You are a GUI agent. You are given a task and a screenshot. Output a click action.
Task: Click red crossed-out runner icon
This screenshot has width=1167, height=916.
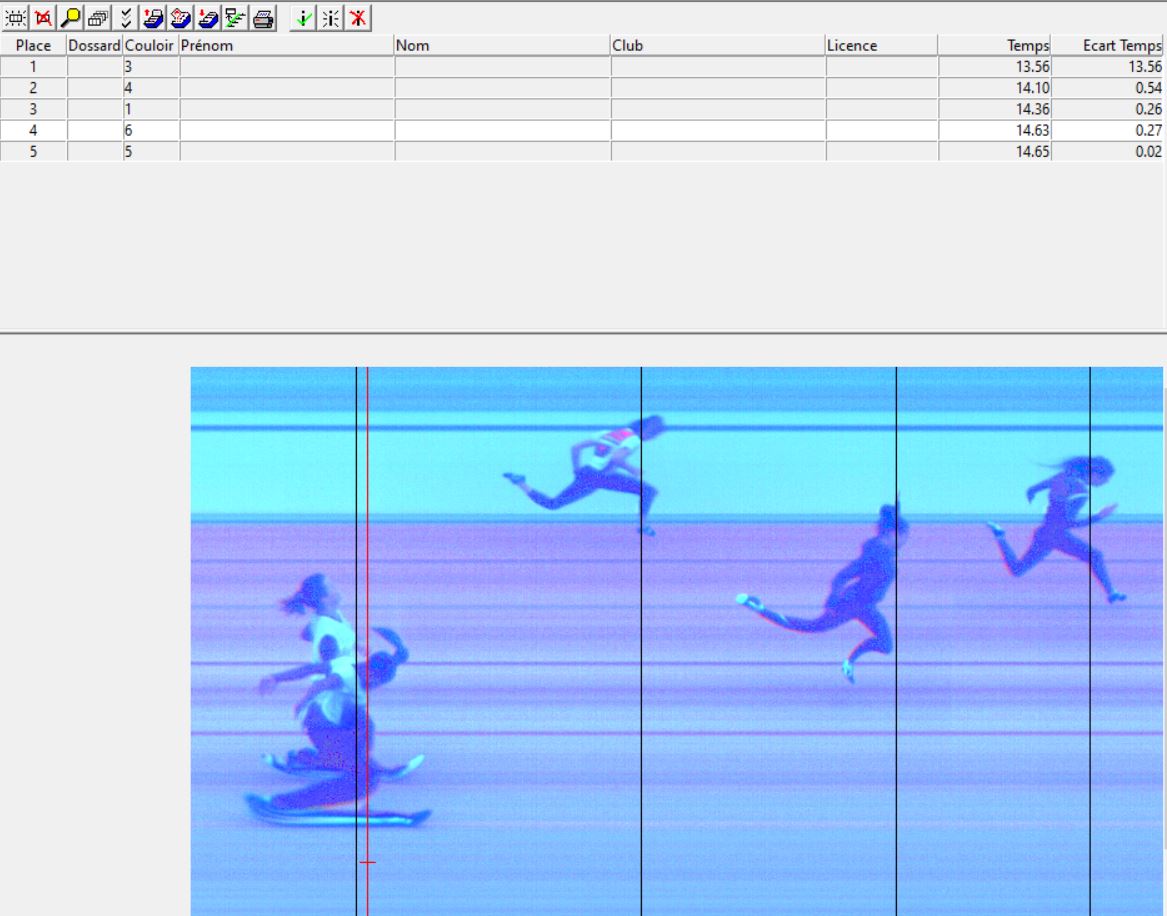[x=358, y=18]
